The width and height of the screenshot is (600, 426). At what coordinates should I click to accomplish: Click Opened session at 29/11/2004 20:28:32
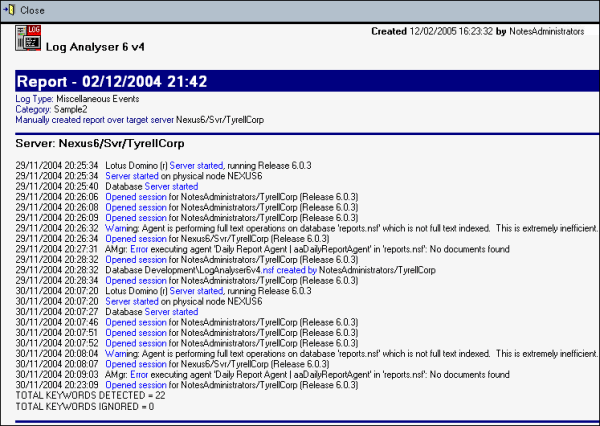pos(136,260)
